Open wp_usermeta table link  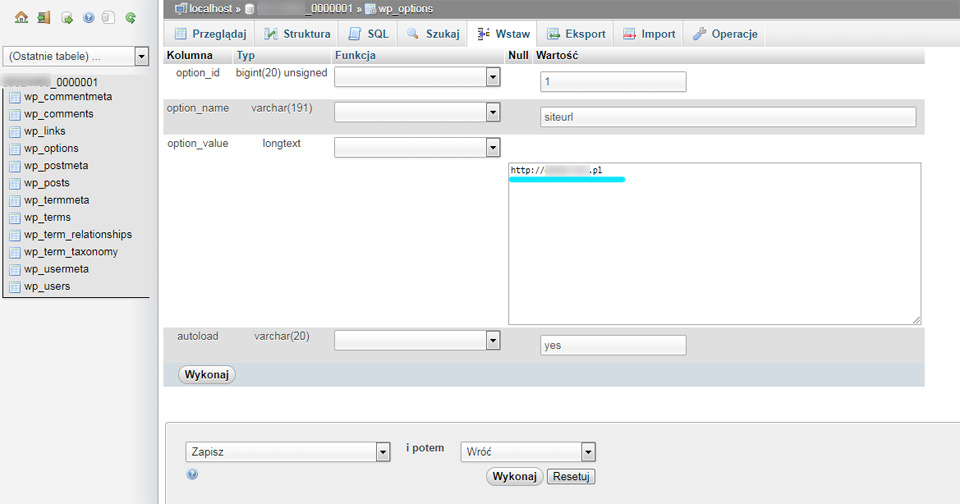tap(56, 269)
